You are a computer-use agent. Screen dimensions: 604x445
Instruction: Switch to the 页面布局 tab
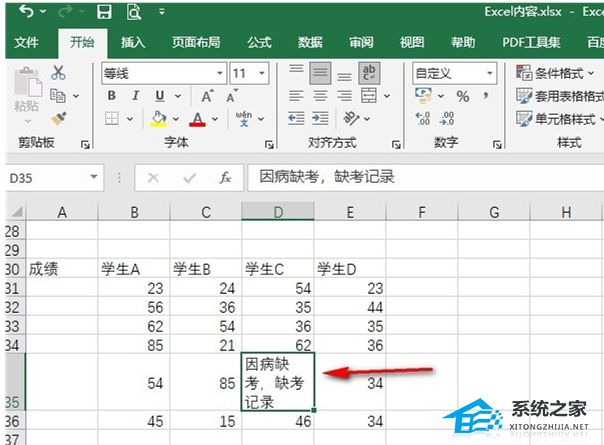pos(196,42)
